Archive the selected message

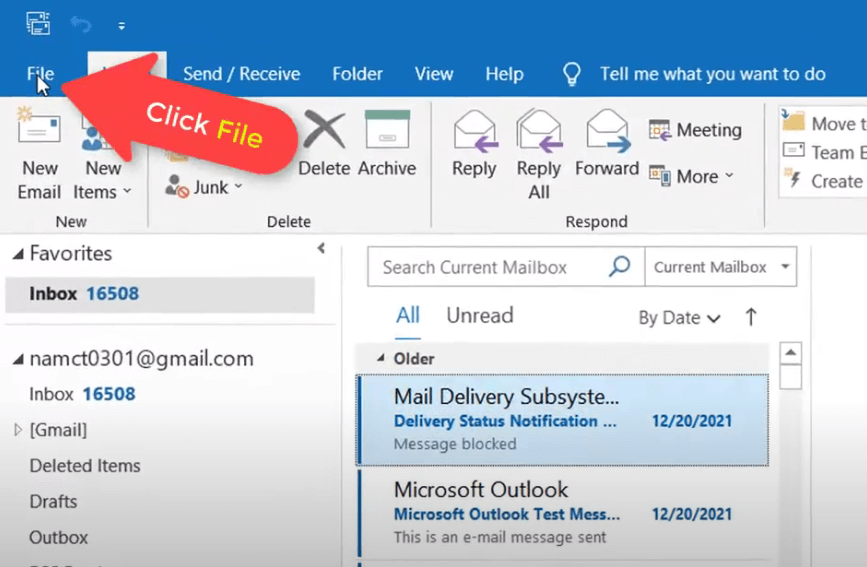click(x=387, y=144)
